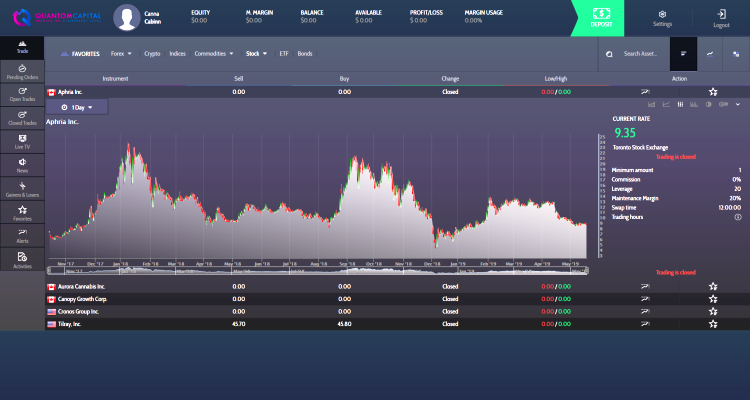Expand the Forex category dropdown
This screenshot has height=400, width=750.
(121, 54)
